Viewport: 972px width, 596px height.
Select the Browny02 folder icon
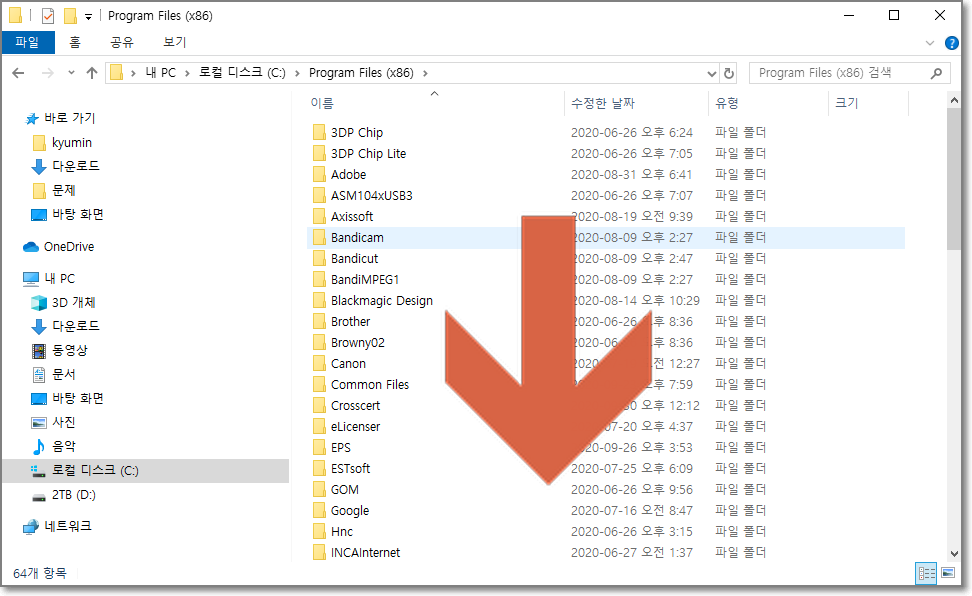pos(319,342)
